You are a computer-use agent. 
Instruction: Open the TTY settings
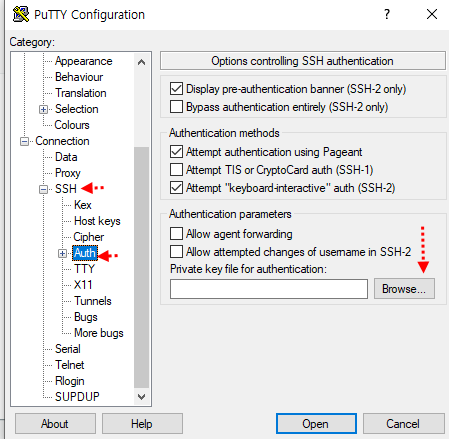coord(84,269)
